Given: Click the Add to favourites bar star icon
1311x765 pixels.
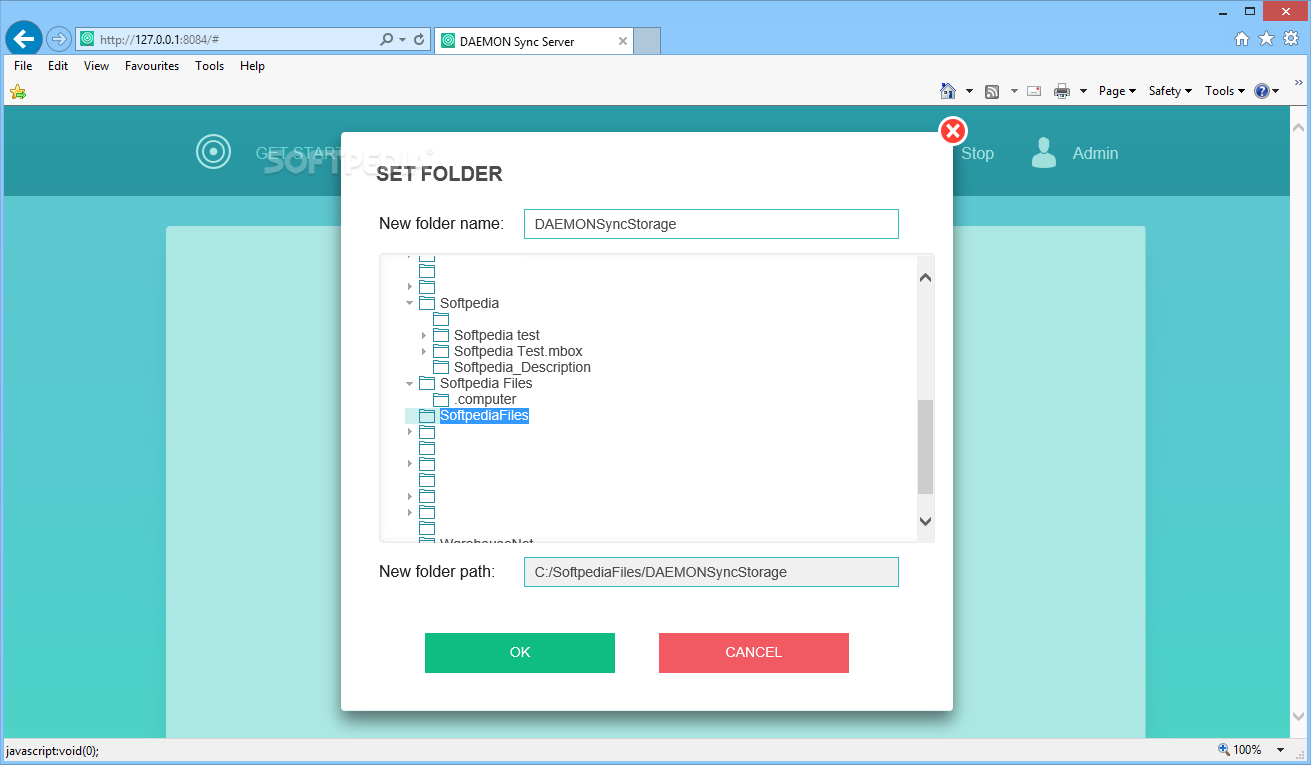Looking at the screenshot, I should point(17,92).
